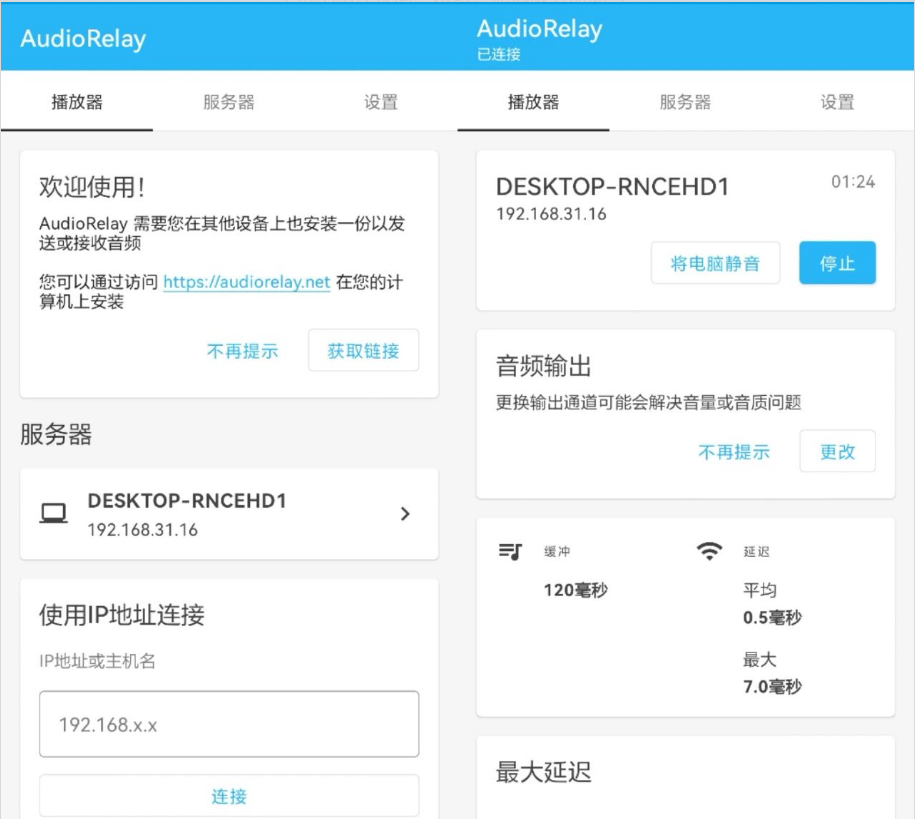Stop playback with the 停止 button
The image size is (915, 819).
(x=837, y=263)
